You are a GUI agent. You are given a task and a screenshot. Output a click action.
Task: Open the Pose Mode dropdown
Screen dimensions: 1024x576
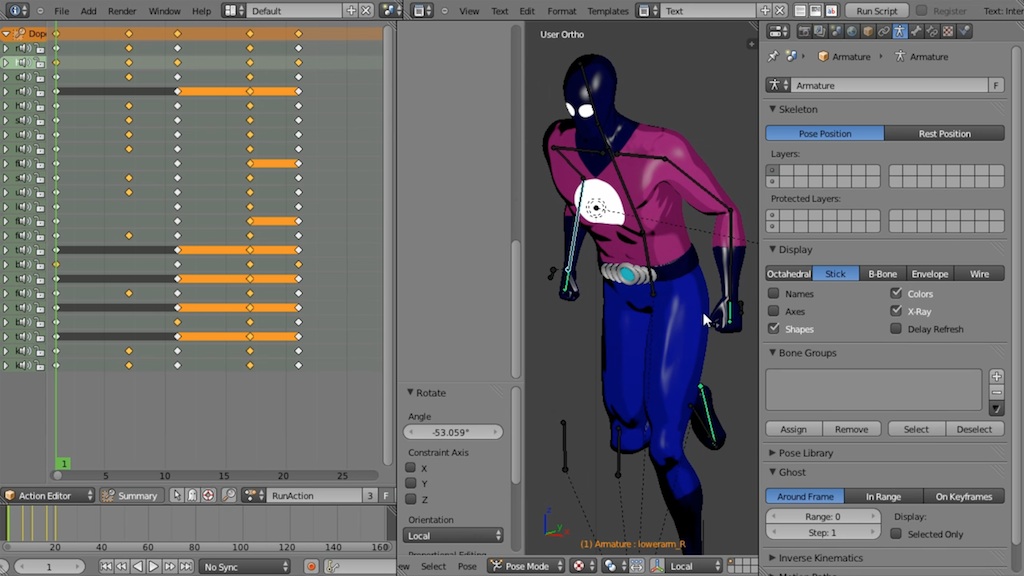526,566
